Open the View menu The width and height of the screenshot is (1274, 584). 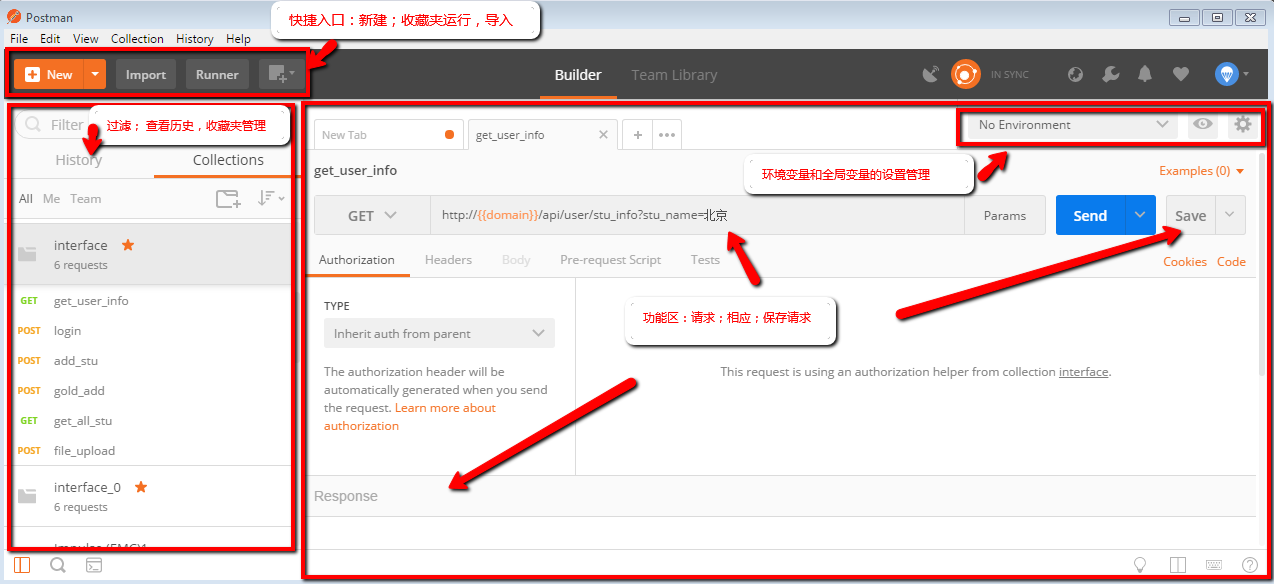pyautogui.click(x=86, y=39)
